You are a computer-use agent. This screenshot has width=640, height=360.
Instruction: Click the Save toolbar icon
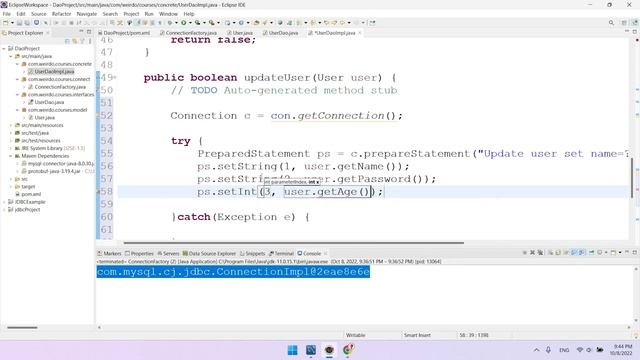(x=19, y=23)
